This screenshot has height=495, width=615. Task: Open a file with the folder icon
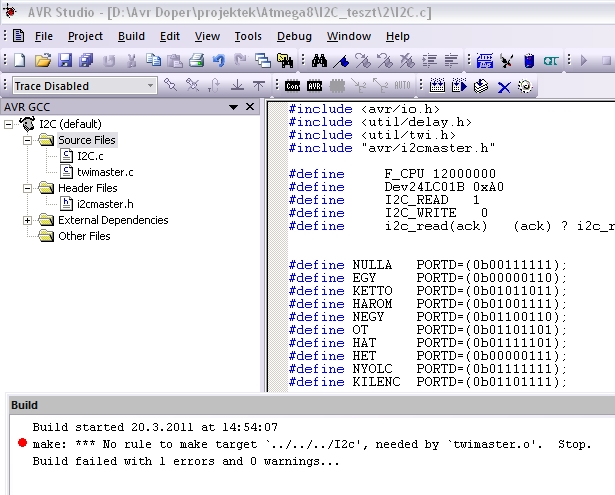click(43, 60)
